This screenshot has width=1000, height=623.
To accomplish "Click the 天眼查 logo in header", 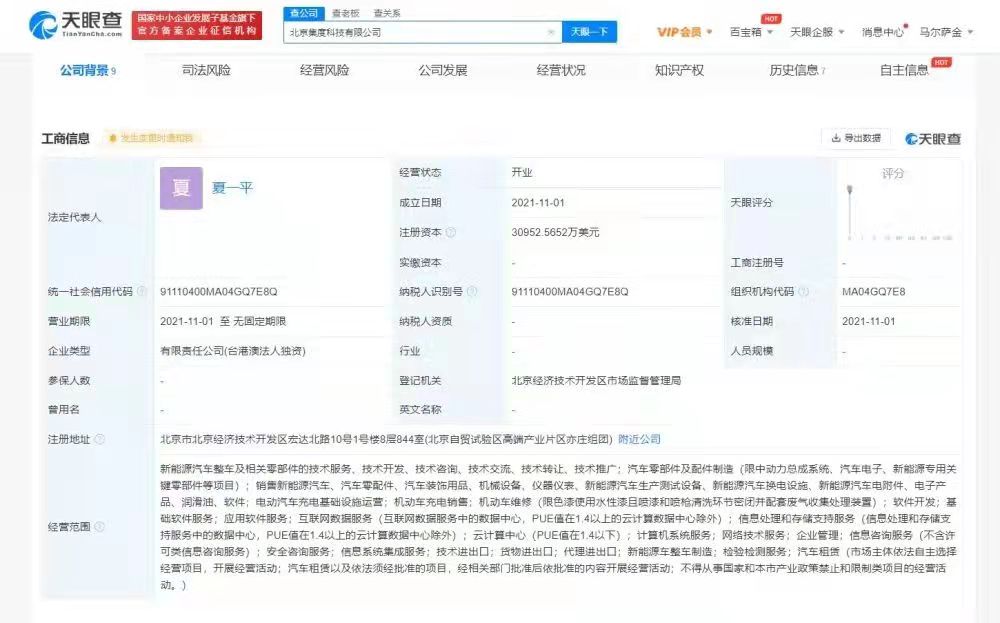I will [x=75, y=25].
